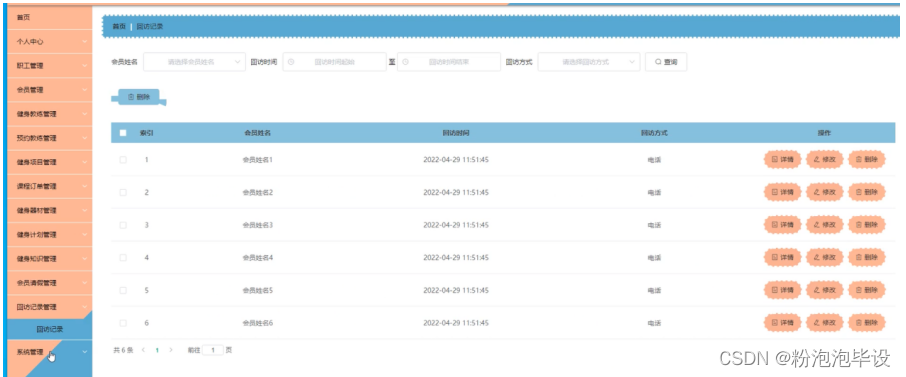The image size is (906, 377).
Task: View 详情 for 会员姓名3
Action: 782,224
